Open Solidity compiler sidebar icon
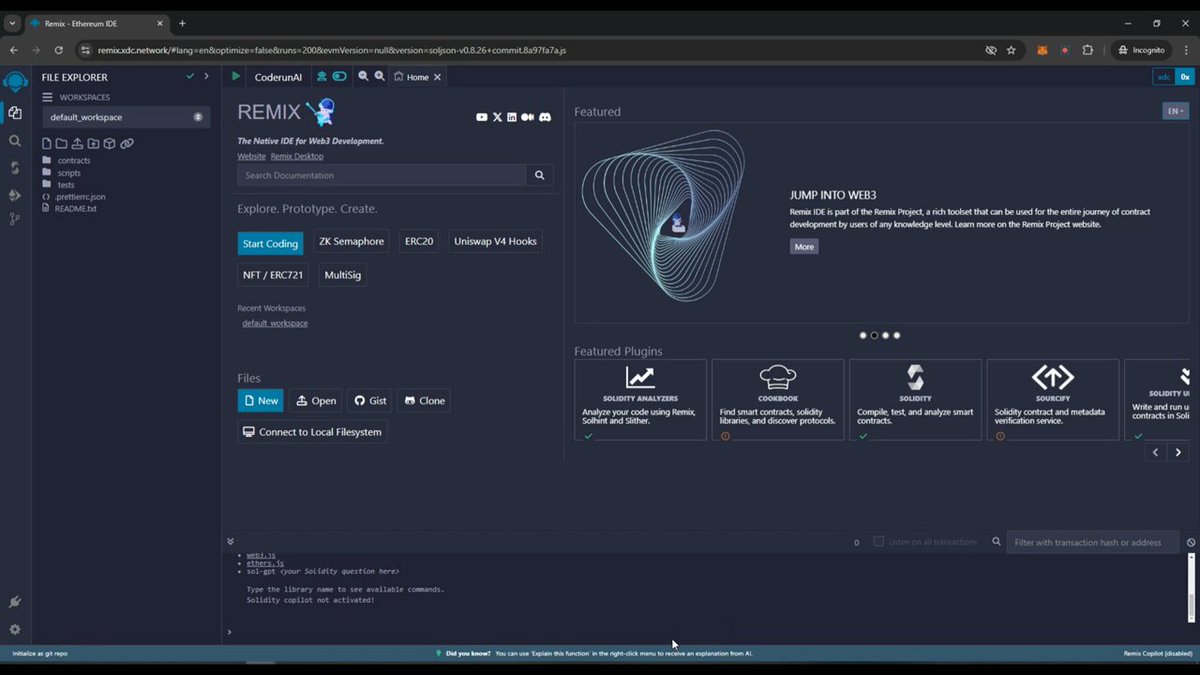 click(15, 168)
